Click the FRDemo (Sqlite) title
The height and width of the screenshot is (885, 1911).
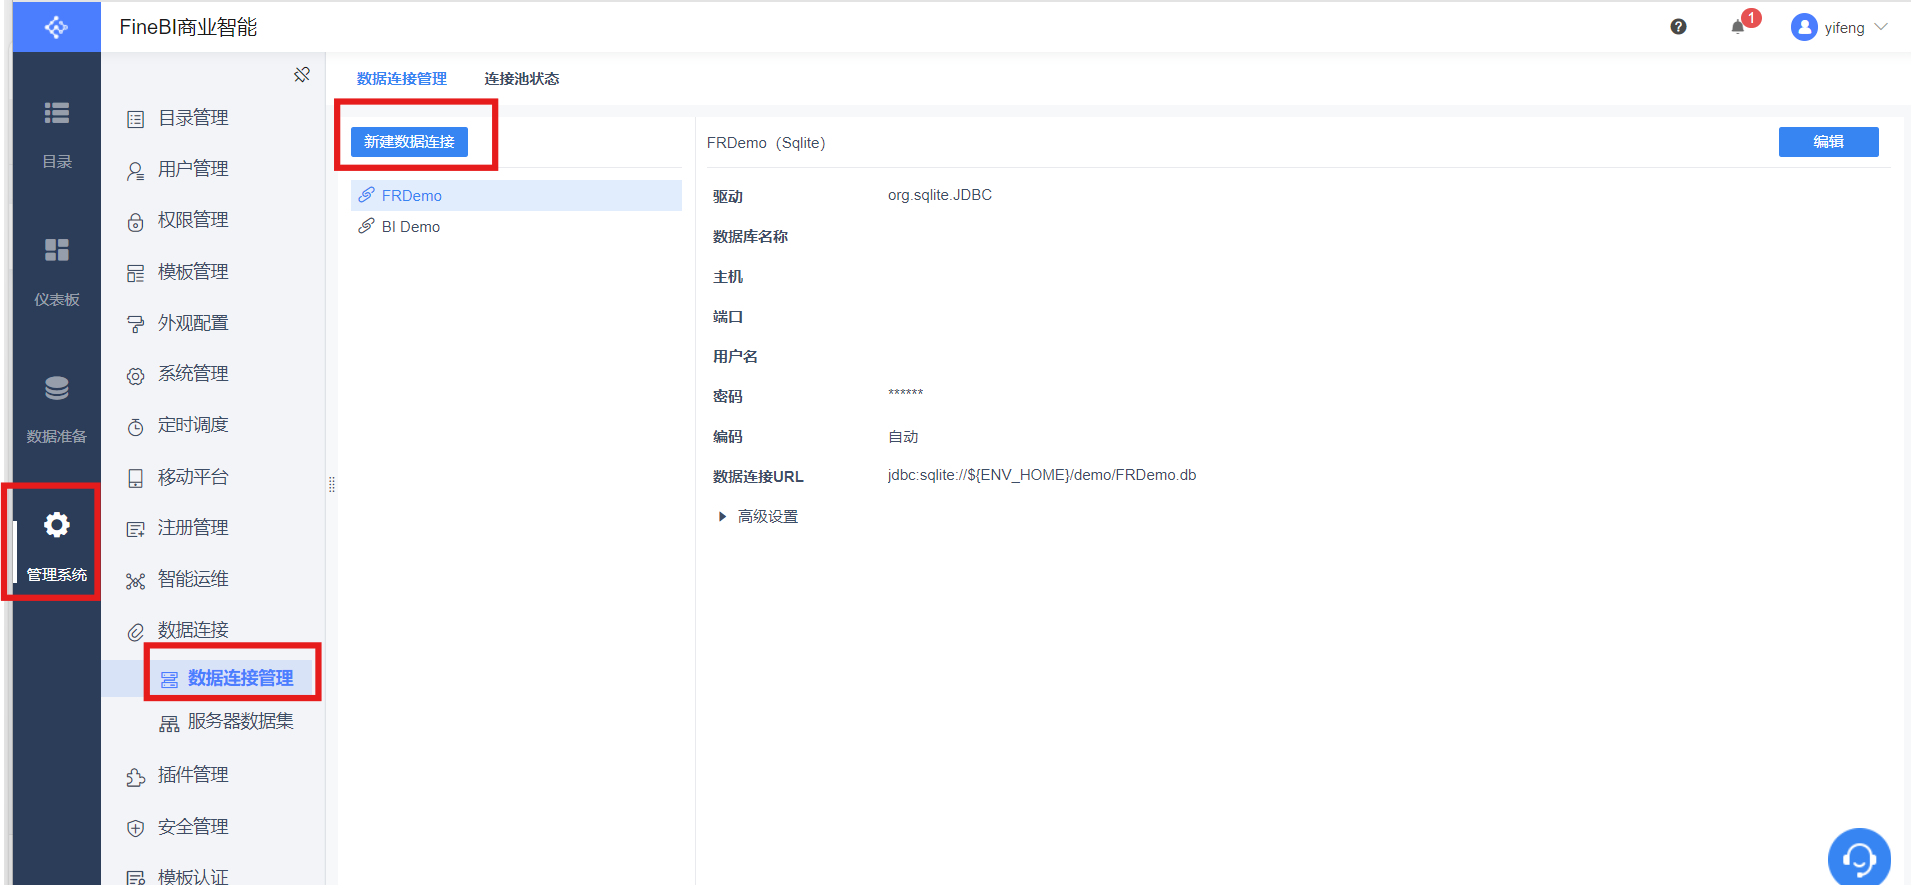click(x=766, y=143)
